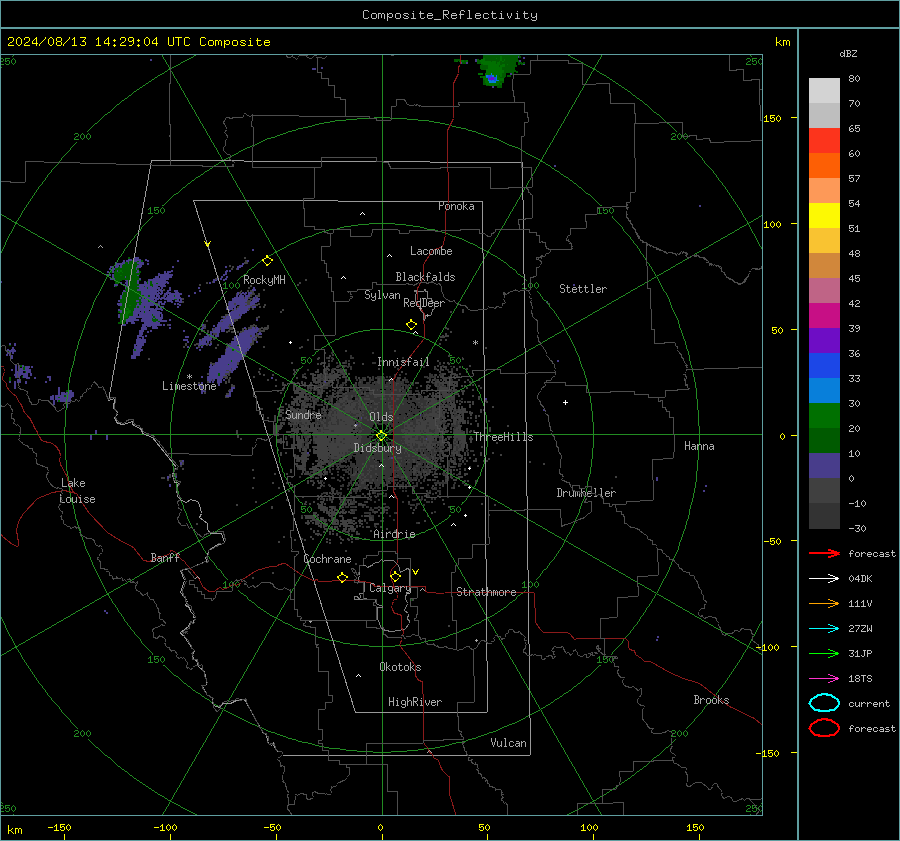900x841 pixels.
Task: Pick the red swatch between 65 and 60
Action: click(824, 141)
